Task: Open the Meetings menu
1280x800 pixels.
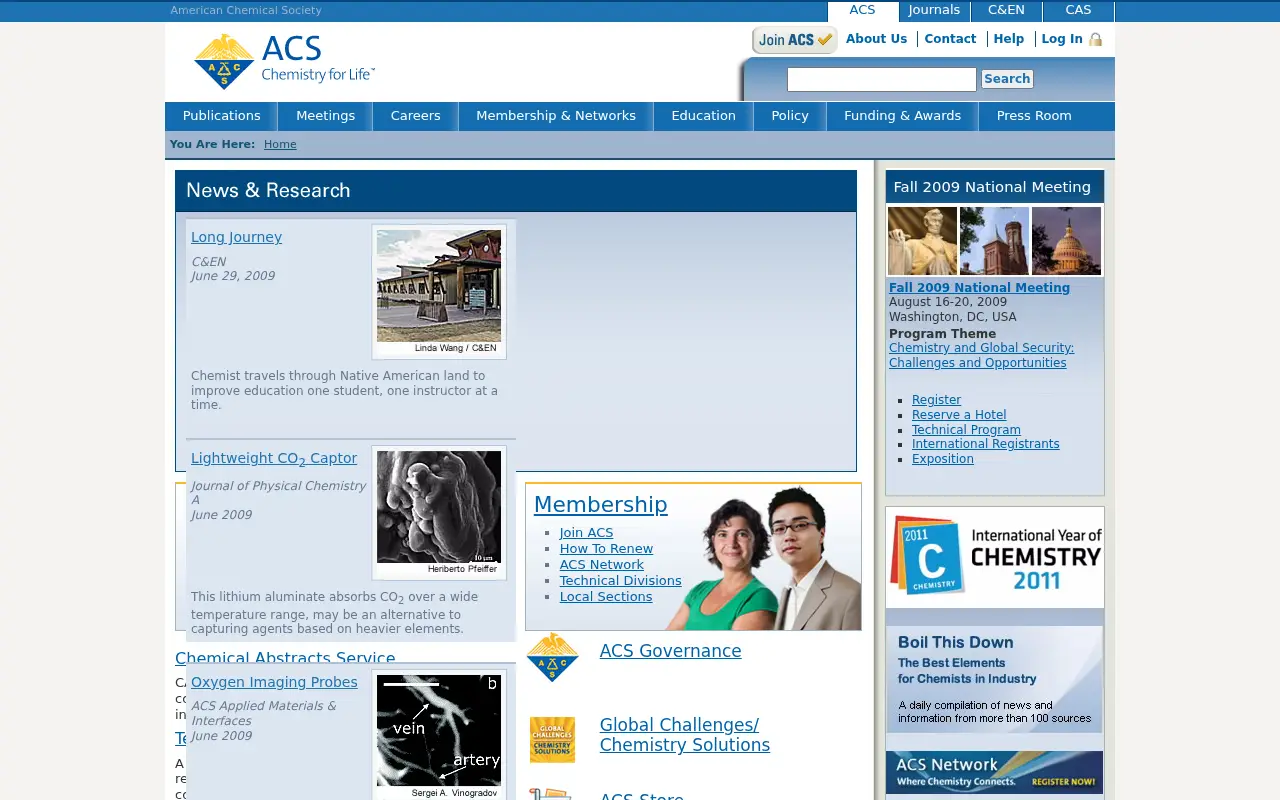Action: tap(325, 116)
